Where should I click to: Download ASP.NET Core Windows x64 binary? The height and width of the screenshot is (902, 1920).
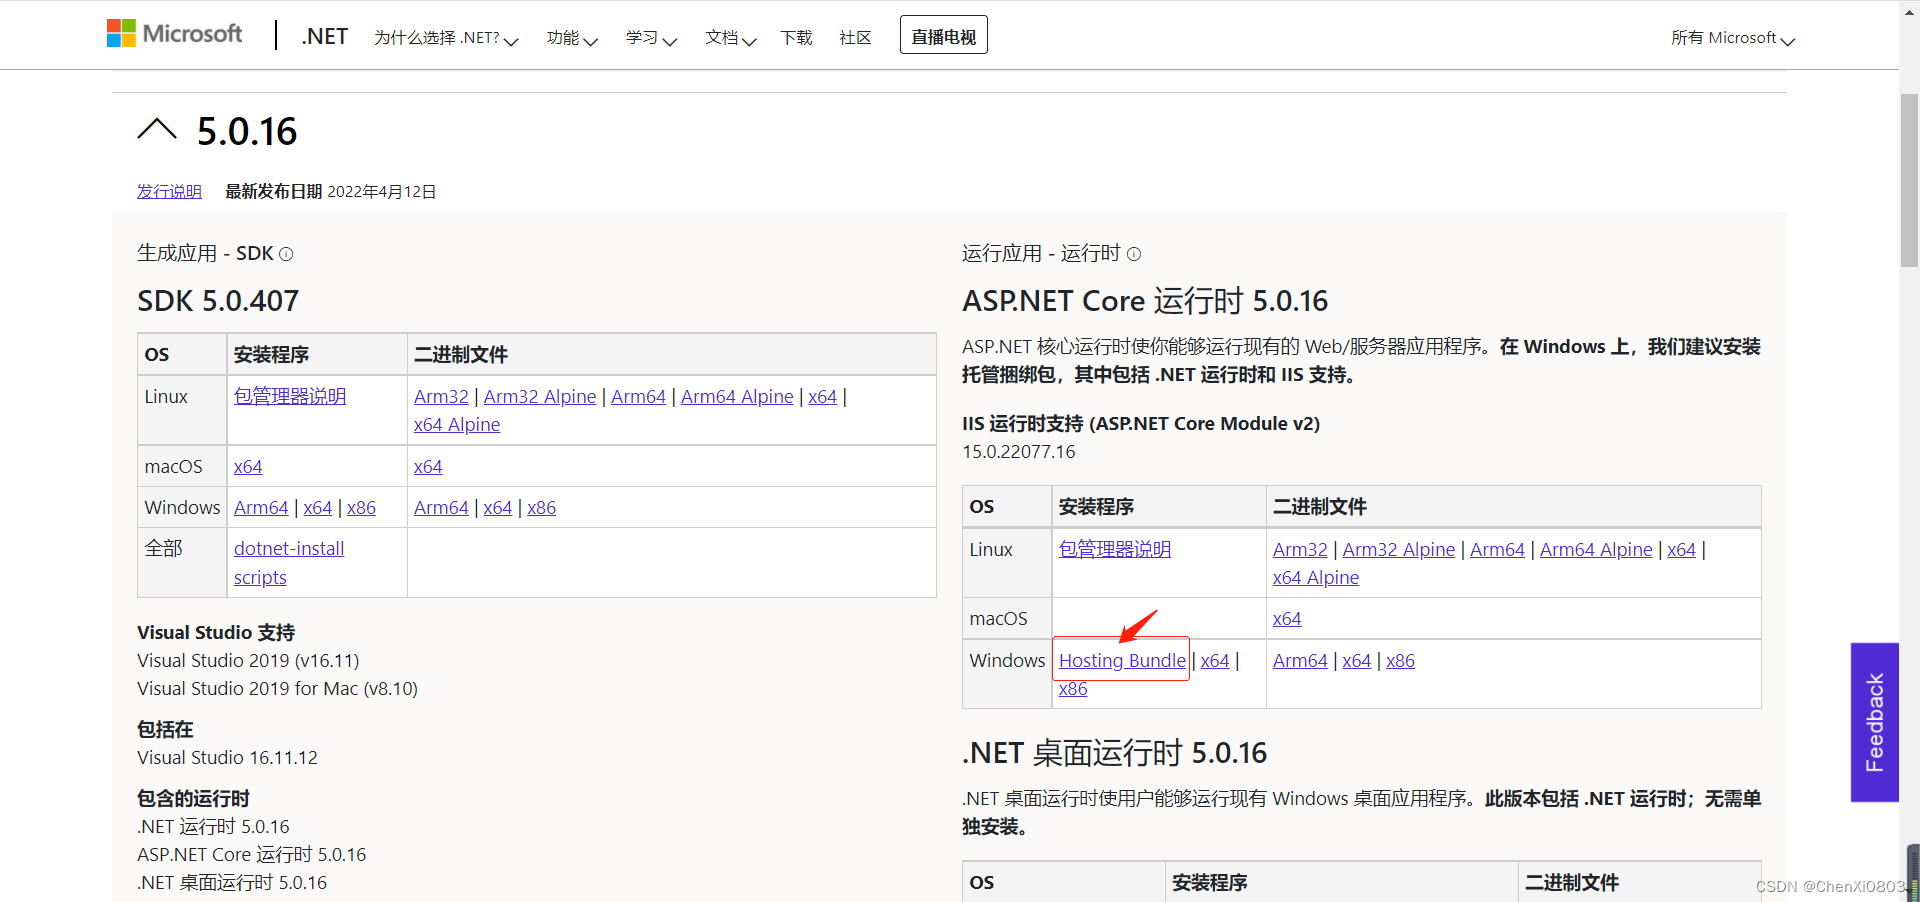[x=1357, y=660]
